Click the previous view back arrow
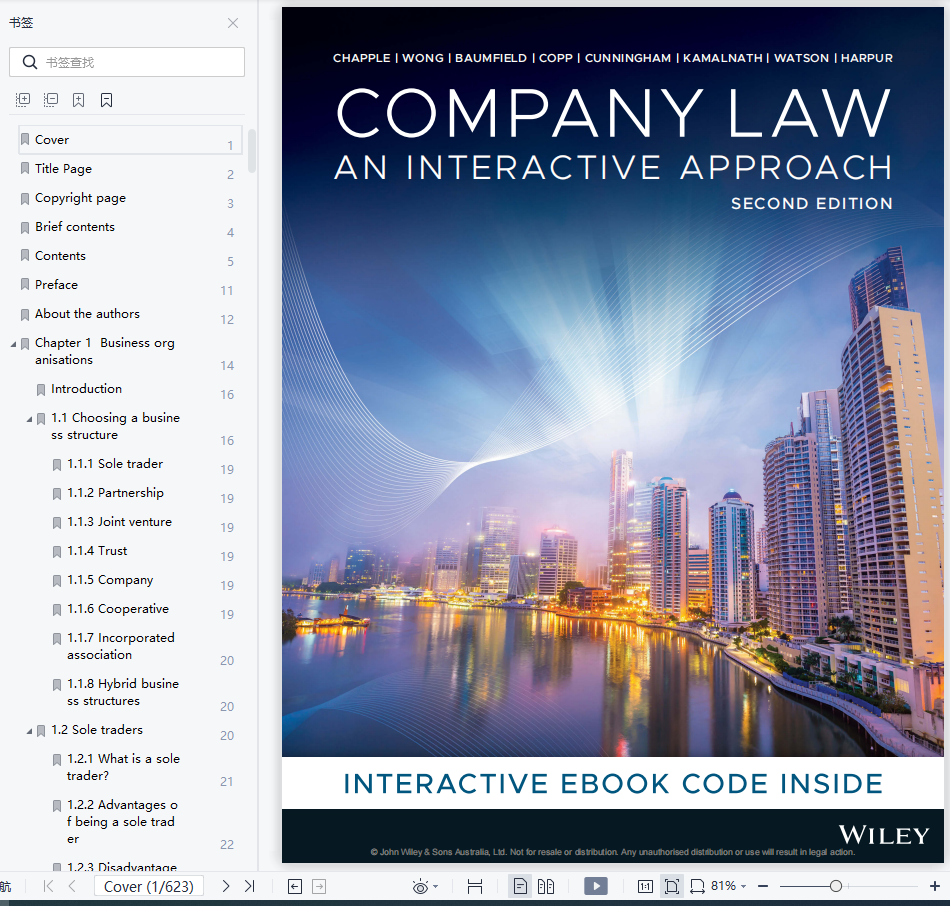 click(x=295, y=887)
